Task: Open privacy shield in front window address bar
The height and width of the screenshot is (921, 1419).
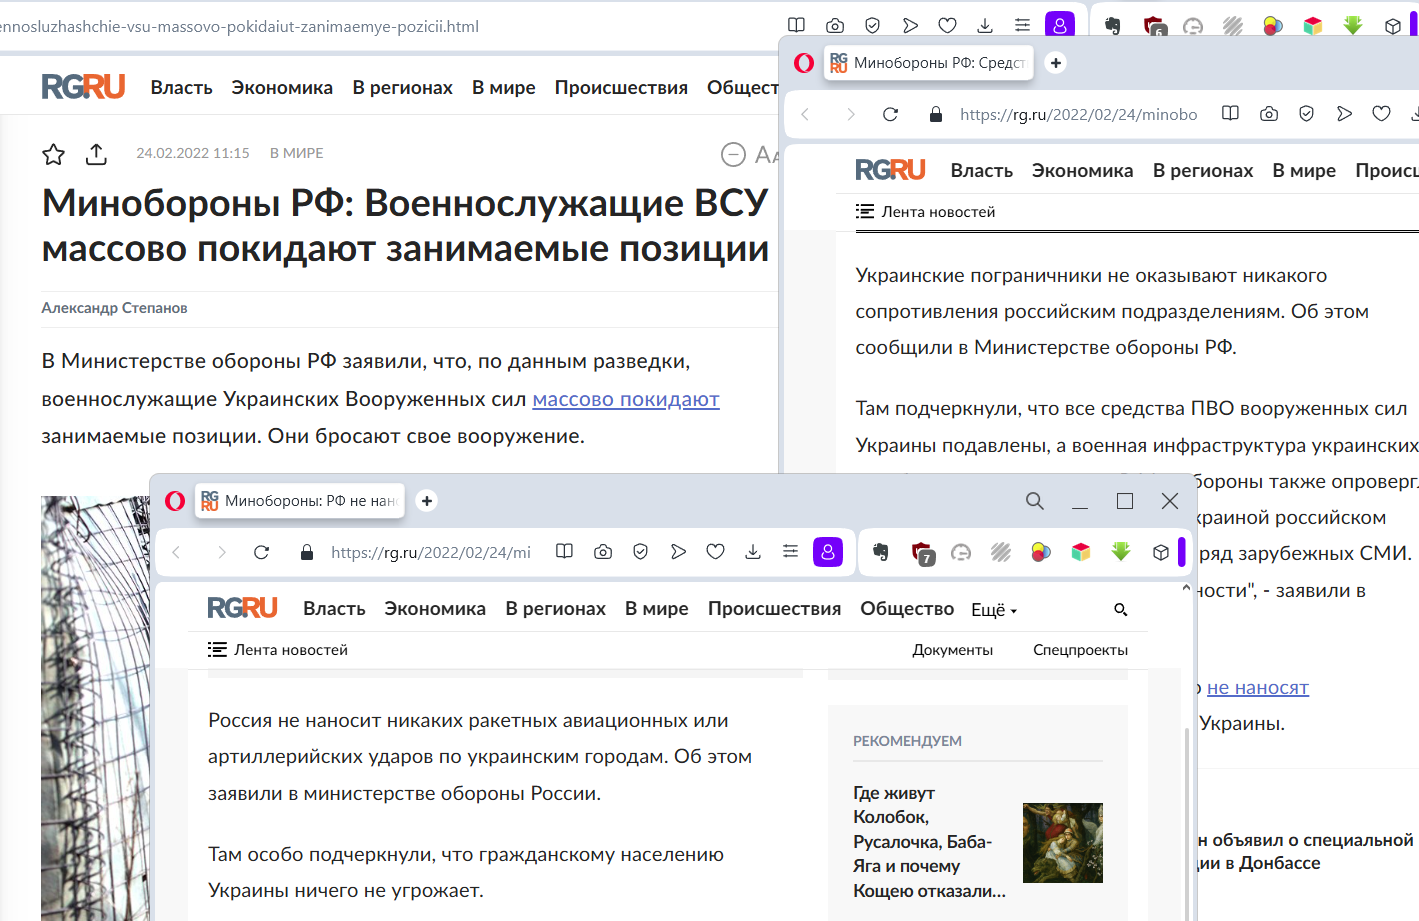Action: pos(641,552)
